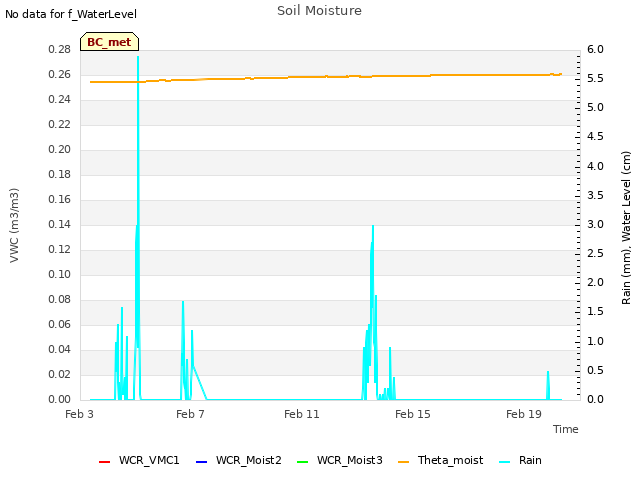This screenshot has height=480, width=640.
Task: Click green WCR_Moist3 legend color swatch
Action: tap(302, 462)
